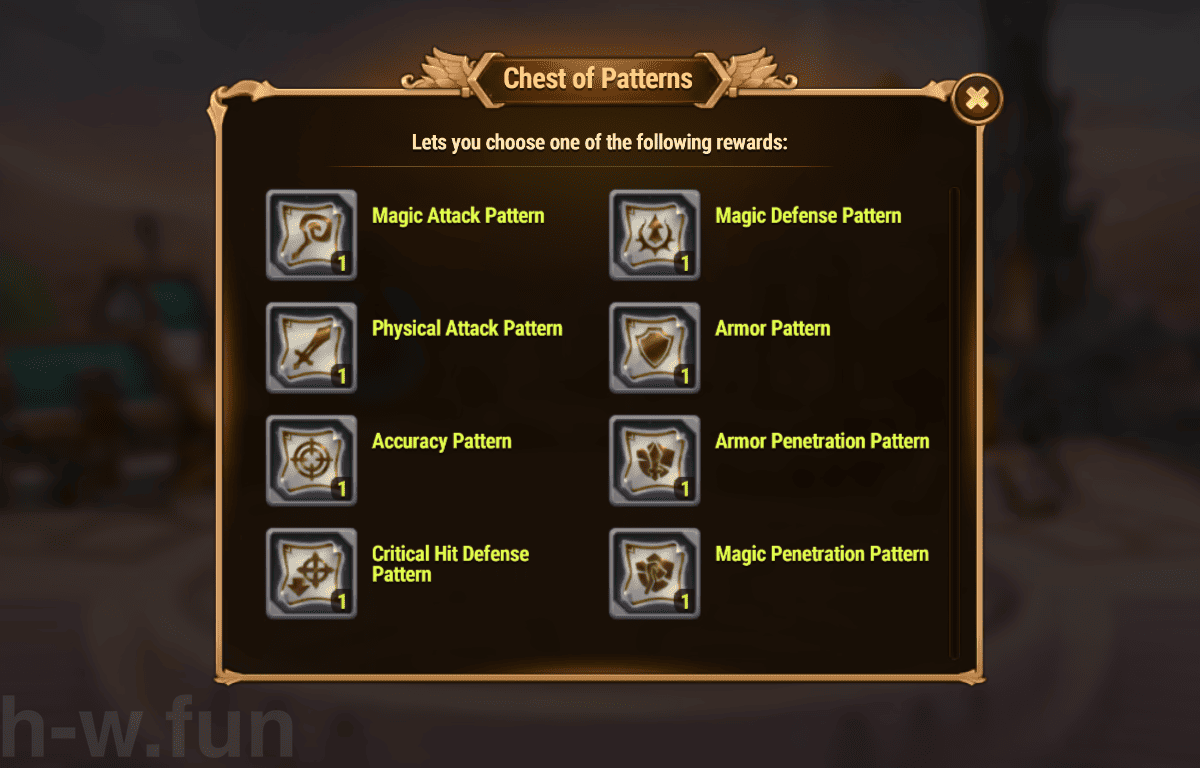Screen dimensions: 1200x768
Task: Select the Accuracy Pattern crosshair icon
Action: pyautogui.click(x=311, y=461)
